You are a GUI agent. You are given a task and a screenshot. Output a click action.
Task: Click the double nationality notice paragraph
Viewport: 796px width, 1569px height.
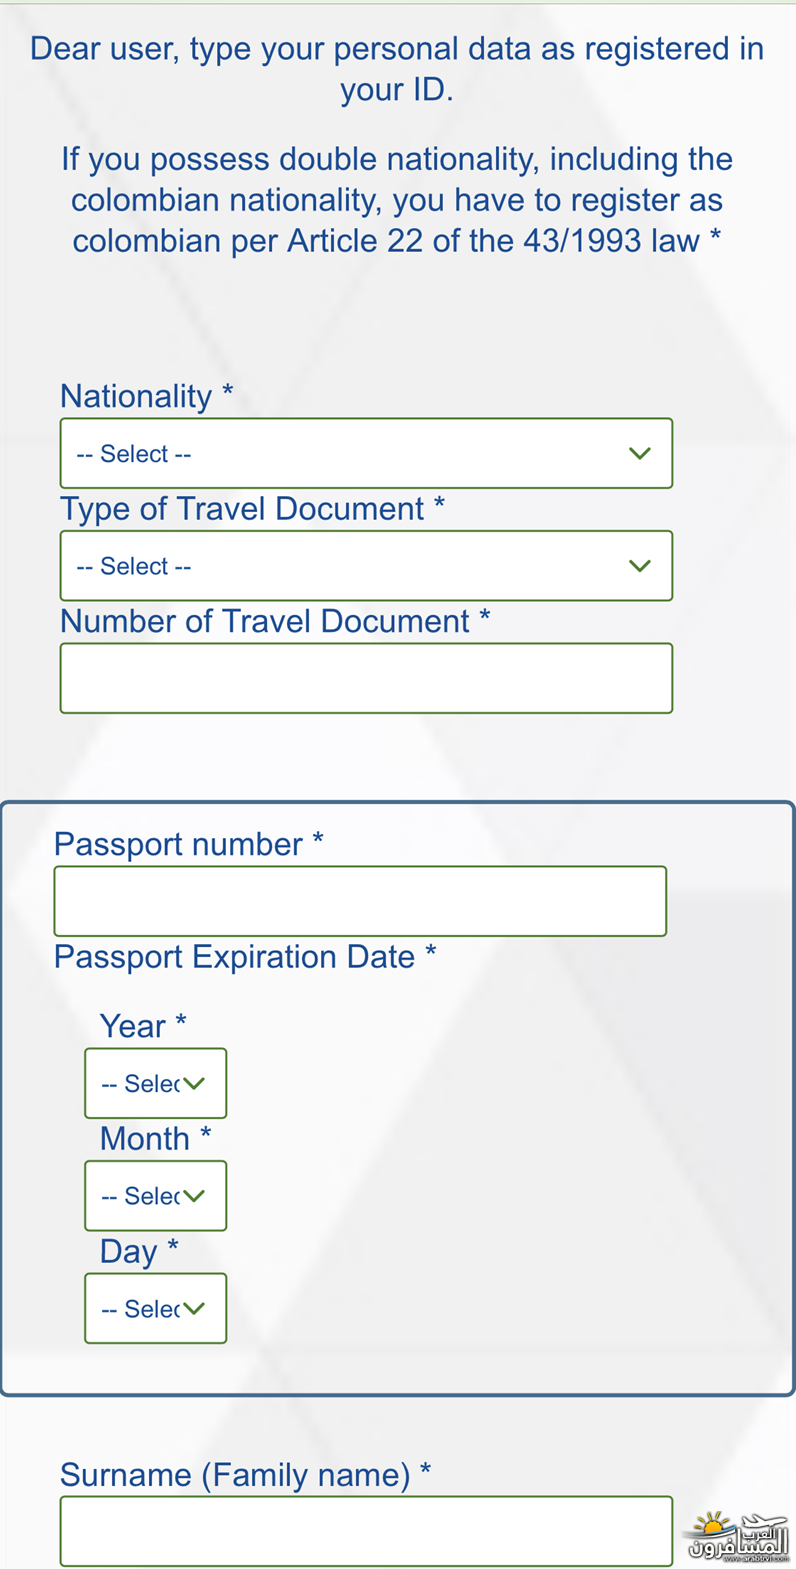[x=397, y=200]
